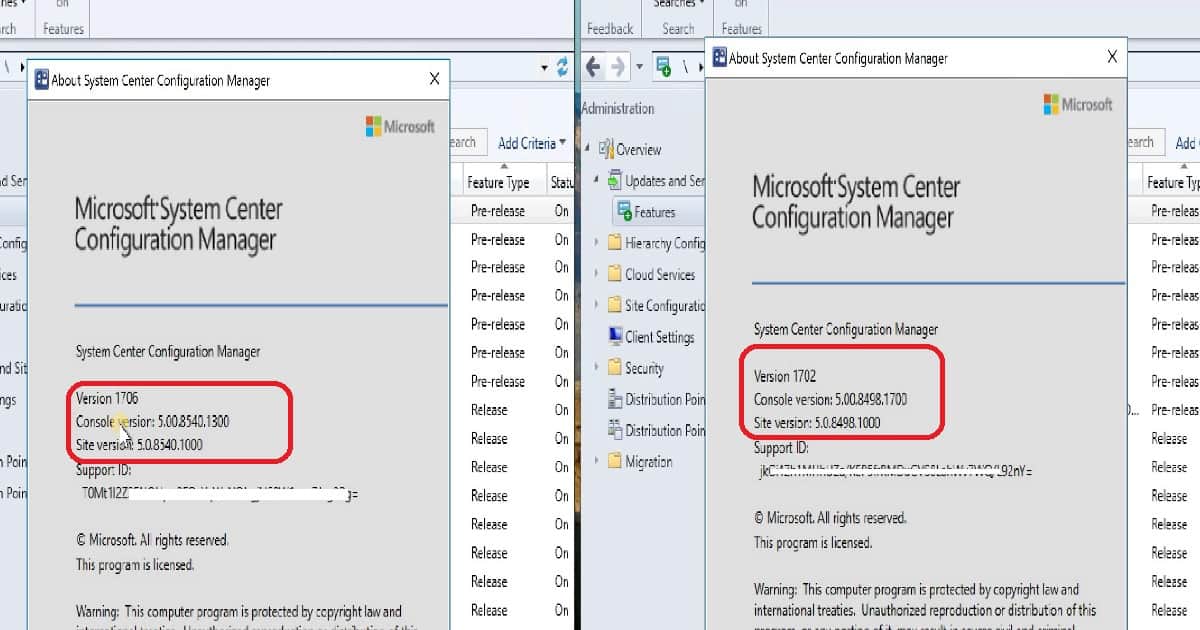This screenshot has height=630, width=1200.
Task: Click the title bar icon of the Version 1702 About dialog
Action: click(x=719, y=58)
